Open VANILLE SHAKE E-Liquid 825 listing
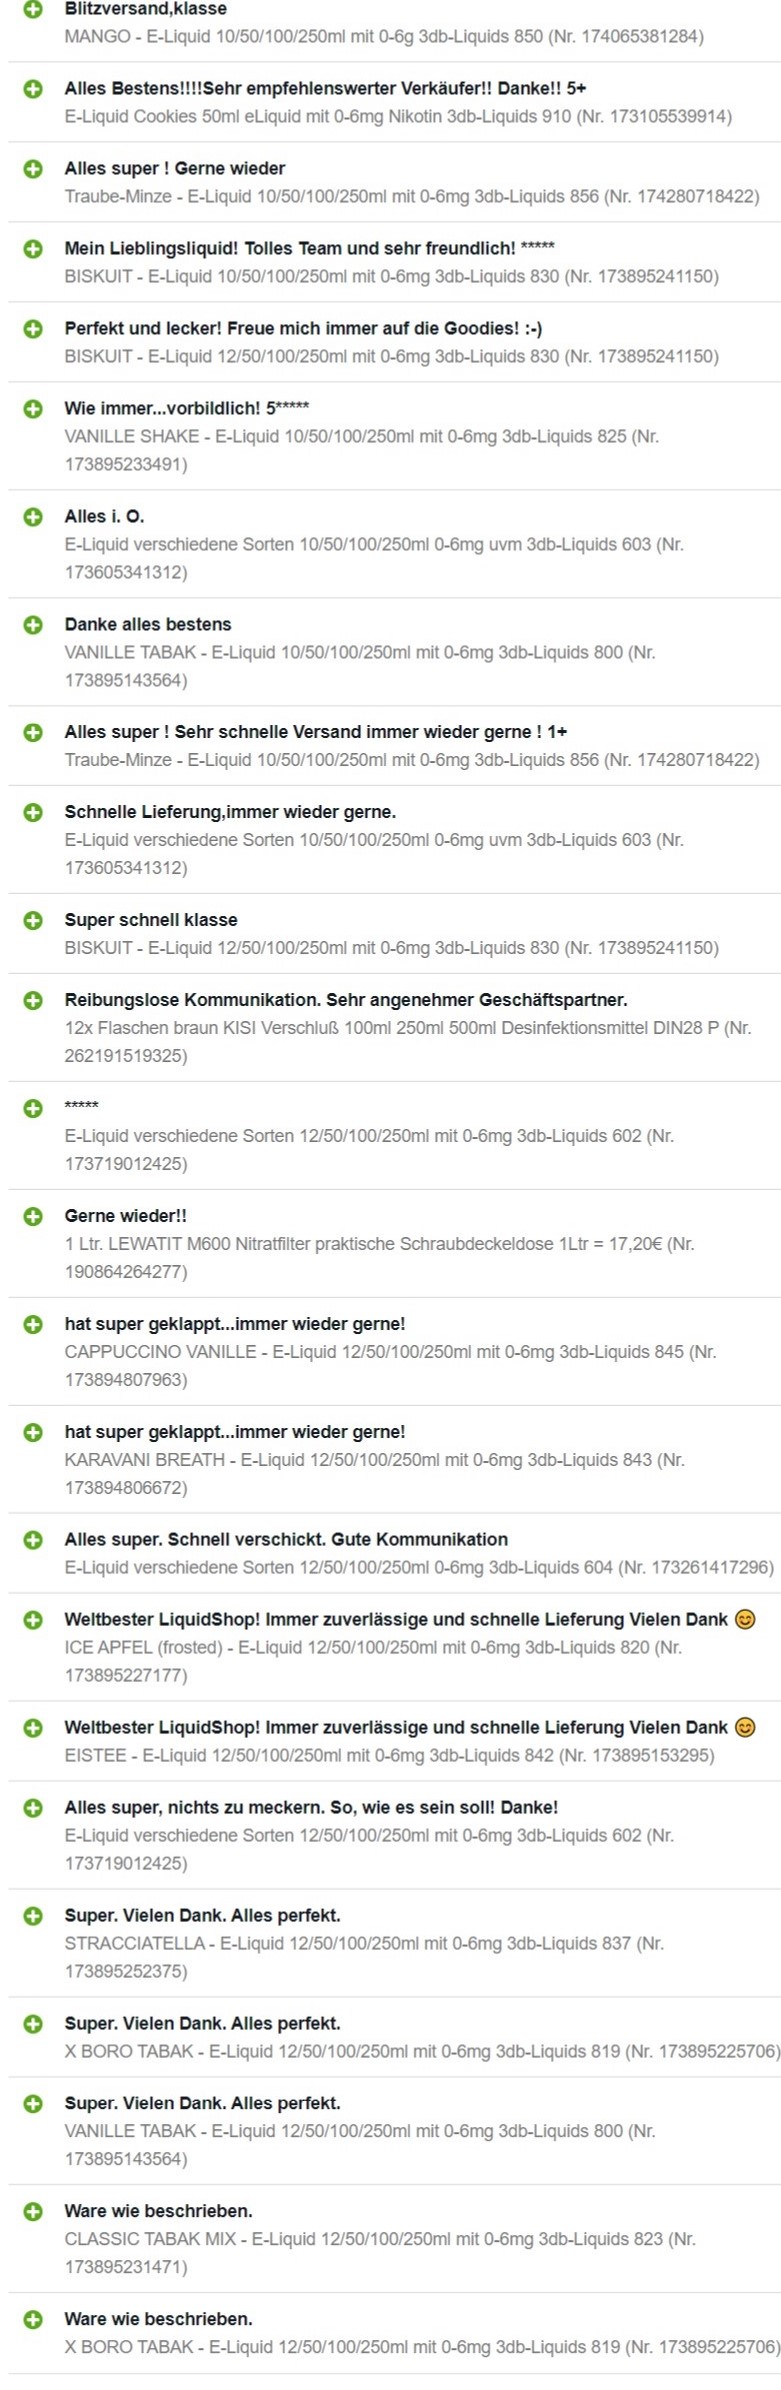This screenshot has width=781, height=2390. (x=362, y=450)
